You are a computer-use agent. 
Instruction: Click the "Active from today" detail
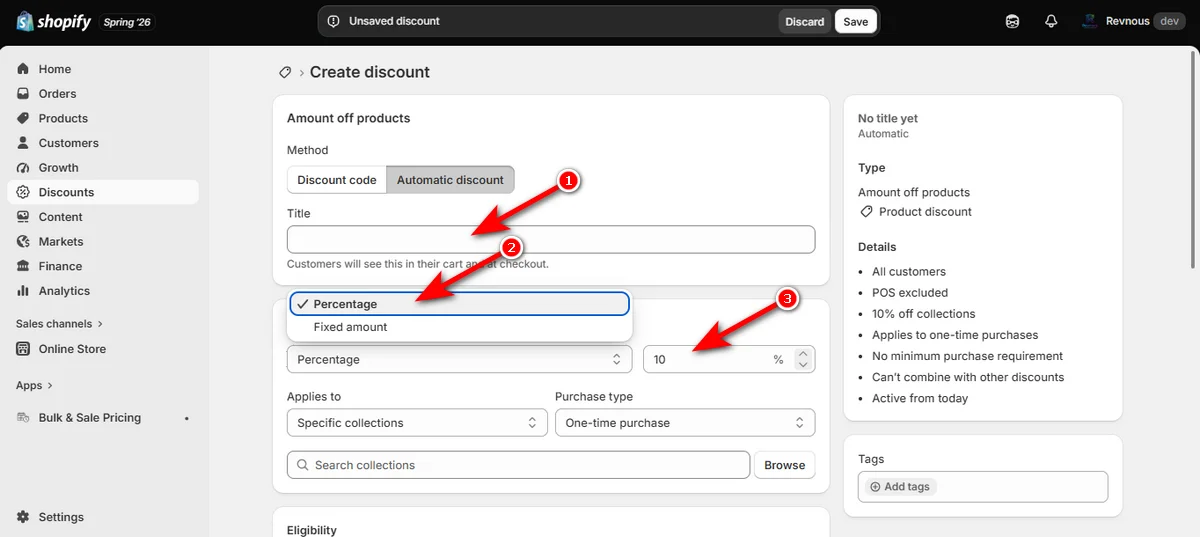point(920,398)
